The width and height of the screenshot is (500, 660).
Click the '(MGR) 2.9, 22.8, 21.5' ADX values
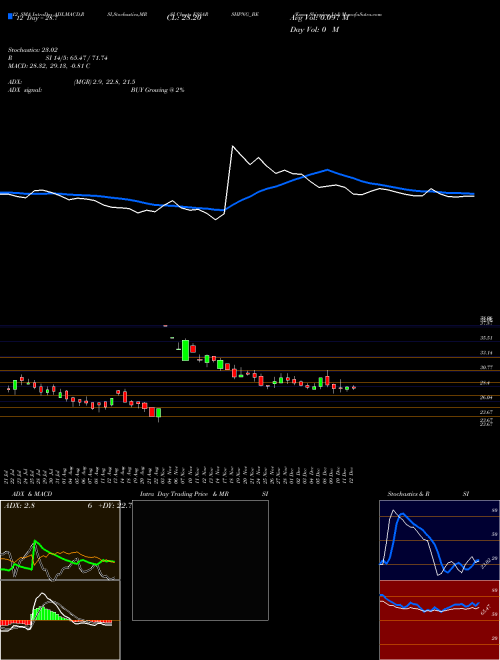104,82
